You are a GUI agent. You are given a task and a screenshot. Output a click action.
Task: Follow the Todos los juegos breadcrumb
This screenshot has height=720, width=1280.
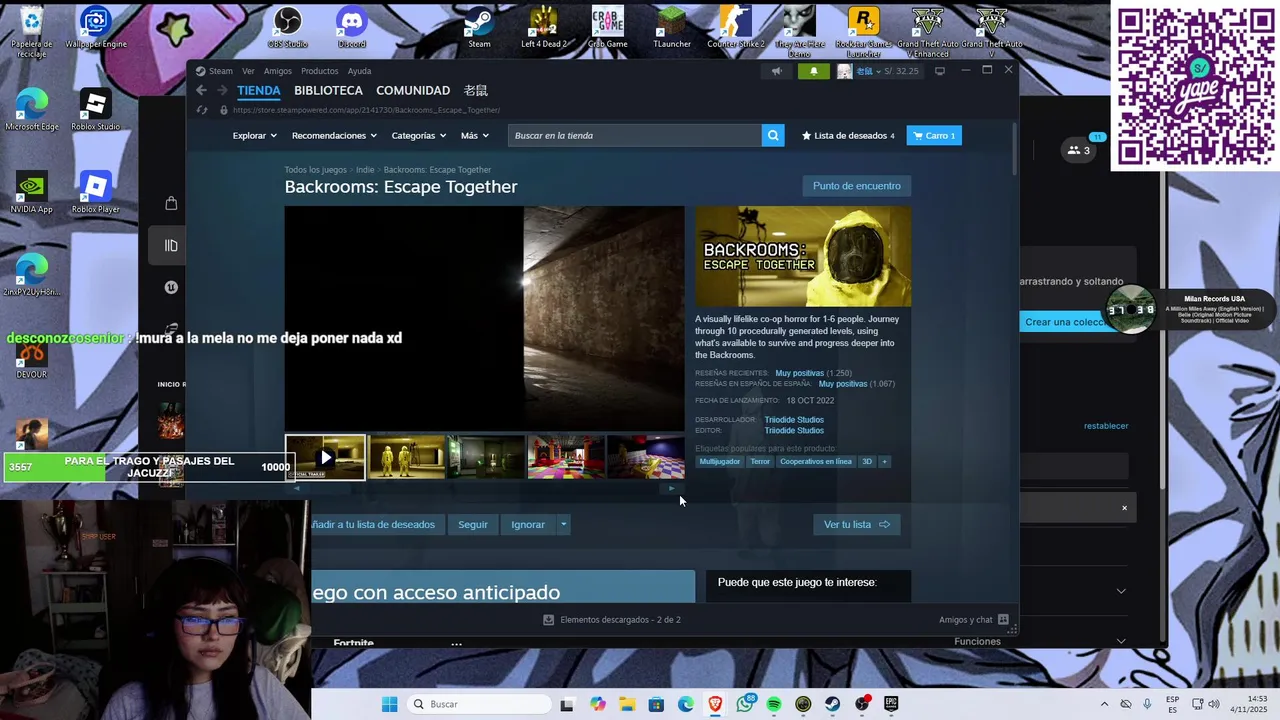coord(315,170)
